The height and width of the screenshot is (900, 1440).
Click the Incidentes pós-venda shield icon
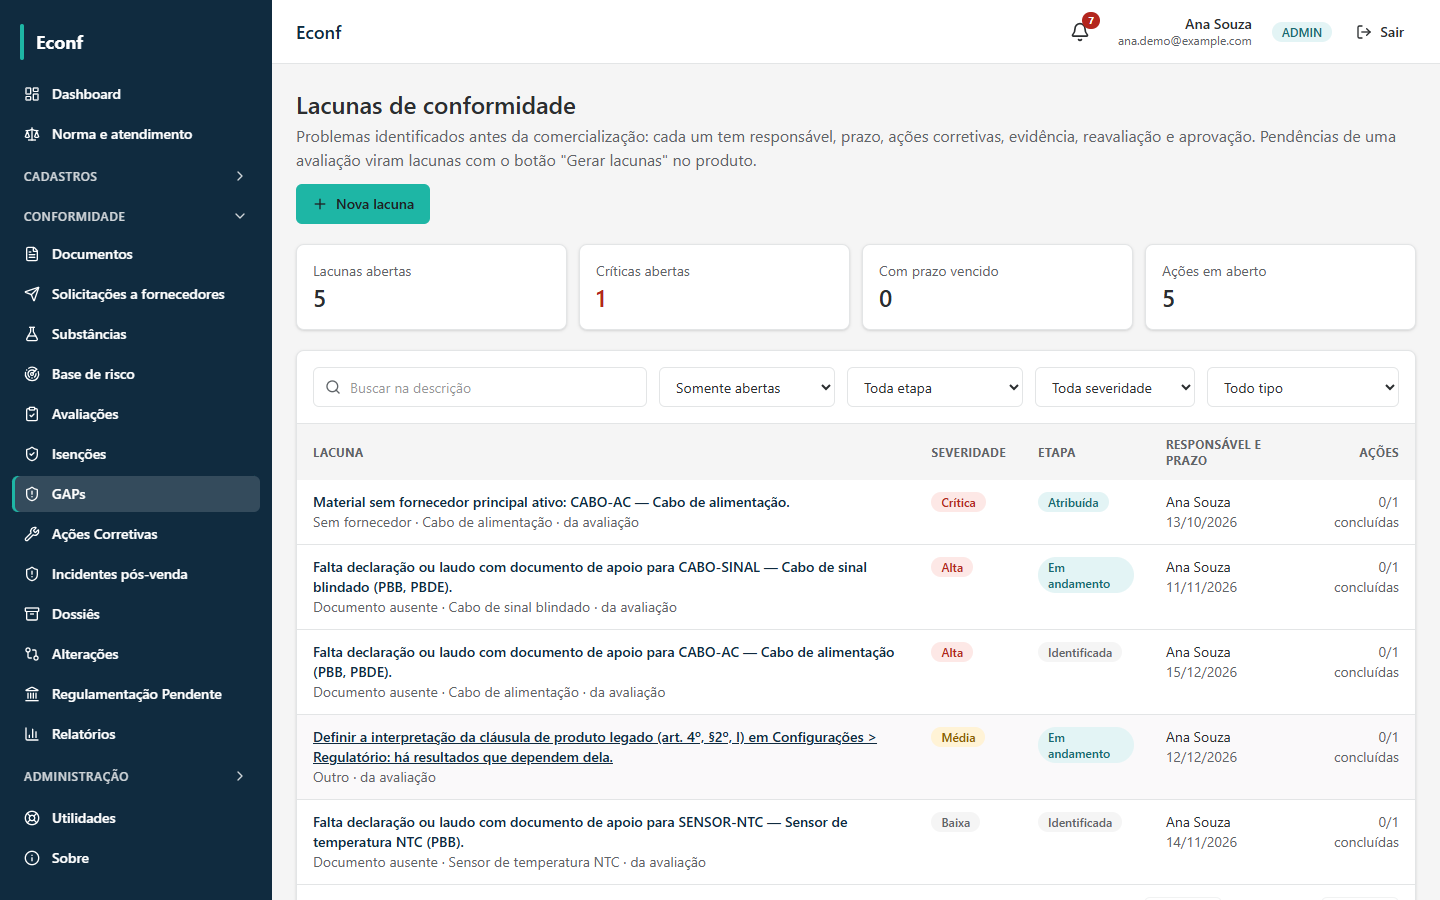coord(32,574)
